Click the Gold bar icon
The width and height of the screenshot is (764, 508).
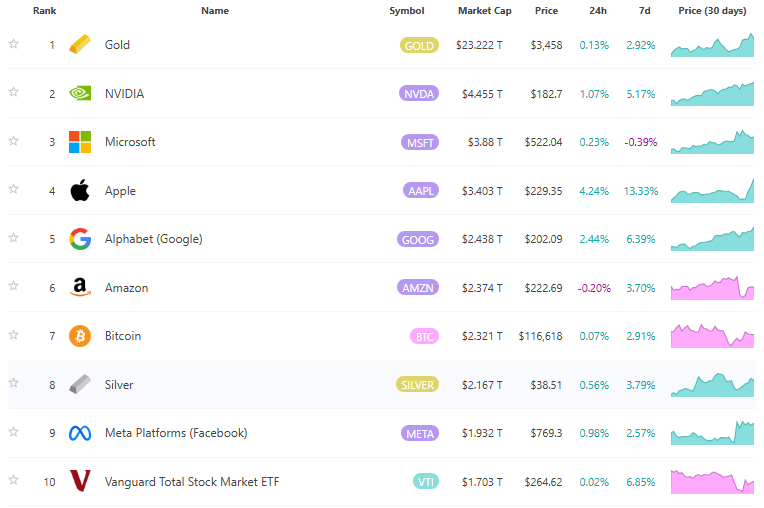(x=80, y=44)
